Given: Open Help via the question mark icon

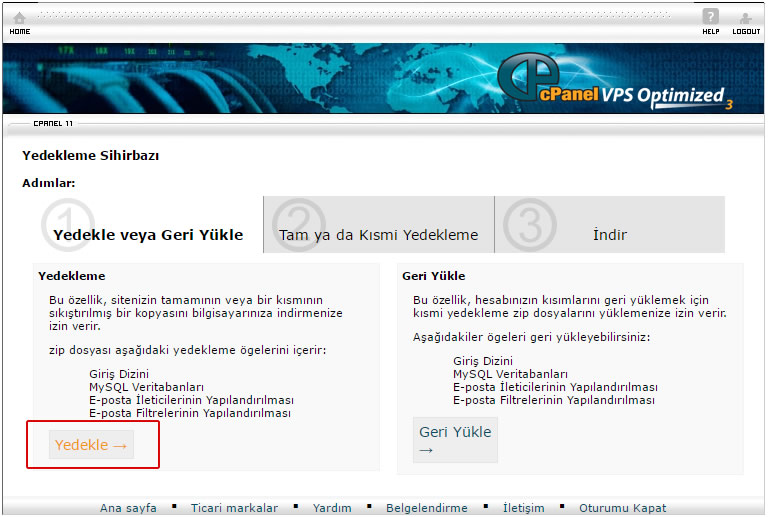Looking at the screenshot, I should [x=710, y=17].
